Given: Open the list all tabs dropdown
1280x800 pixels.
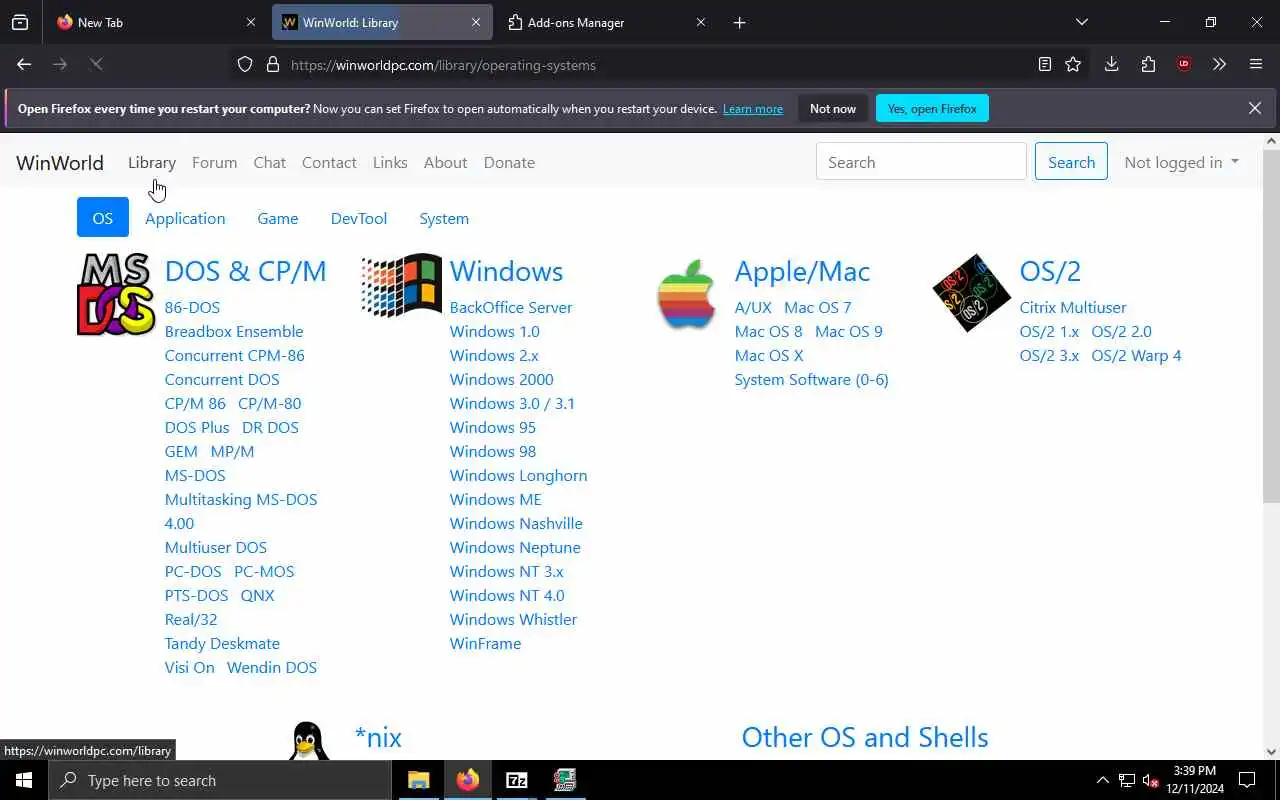Looking at the screenshot, I should pyautogui.click(x=1081, y=22).
